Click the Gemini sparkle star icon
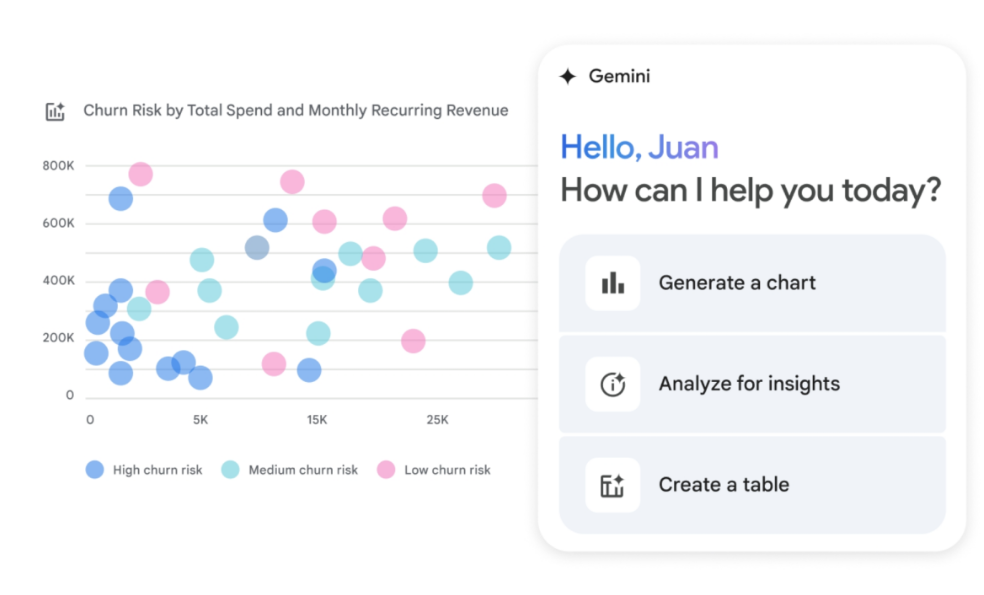This screenshot has width=984, height=595. click(567, 77)
